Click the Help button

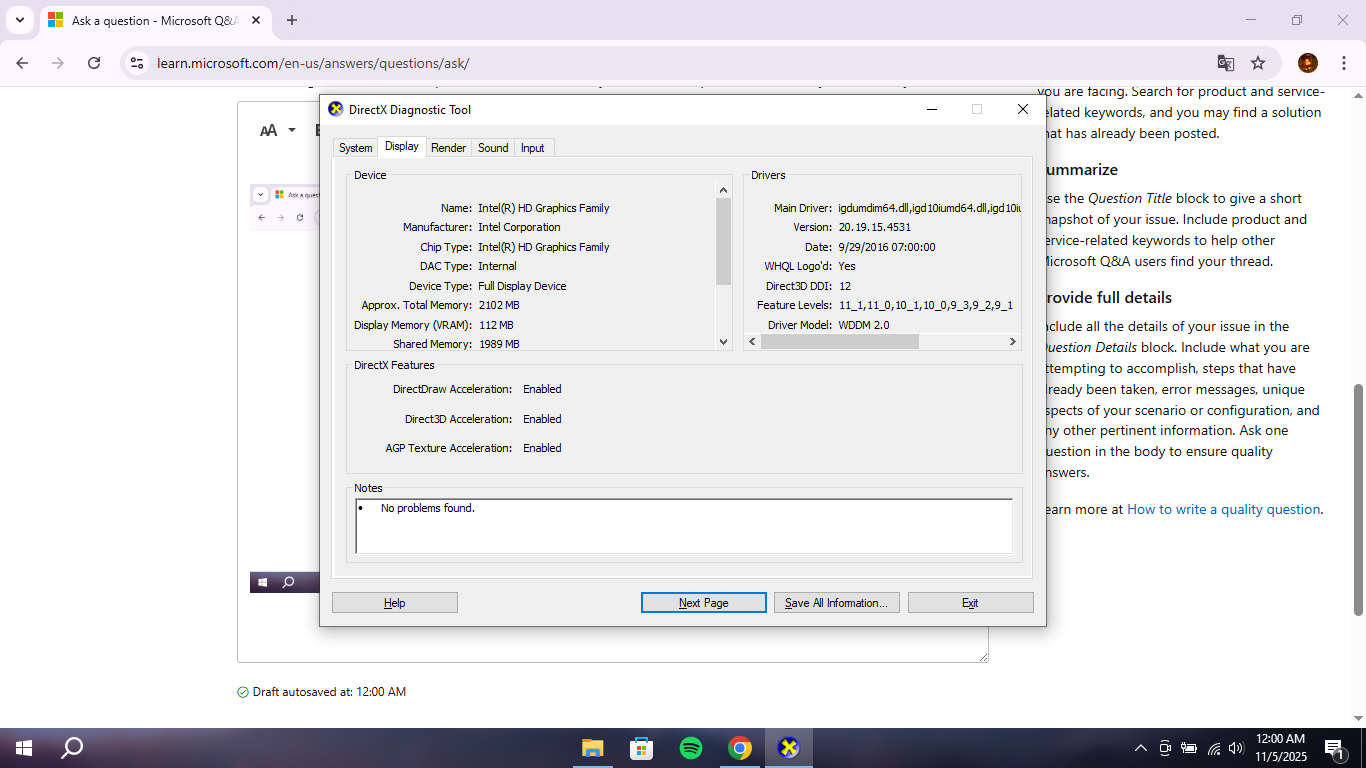(395, 603)
